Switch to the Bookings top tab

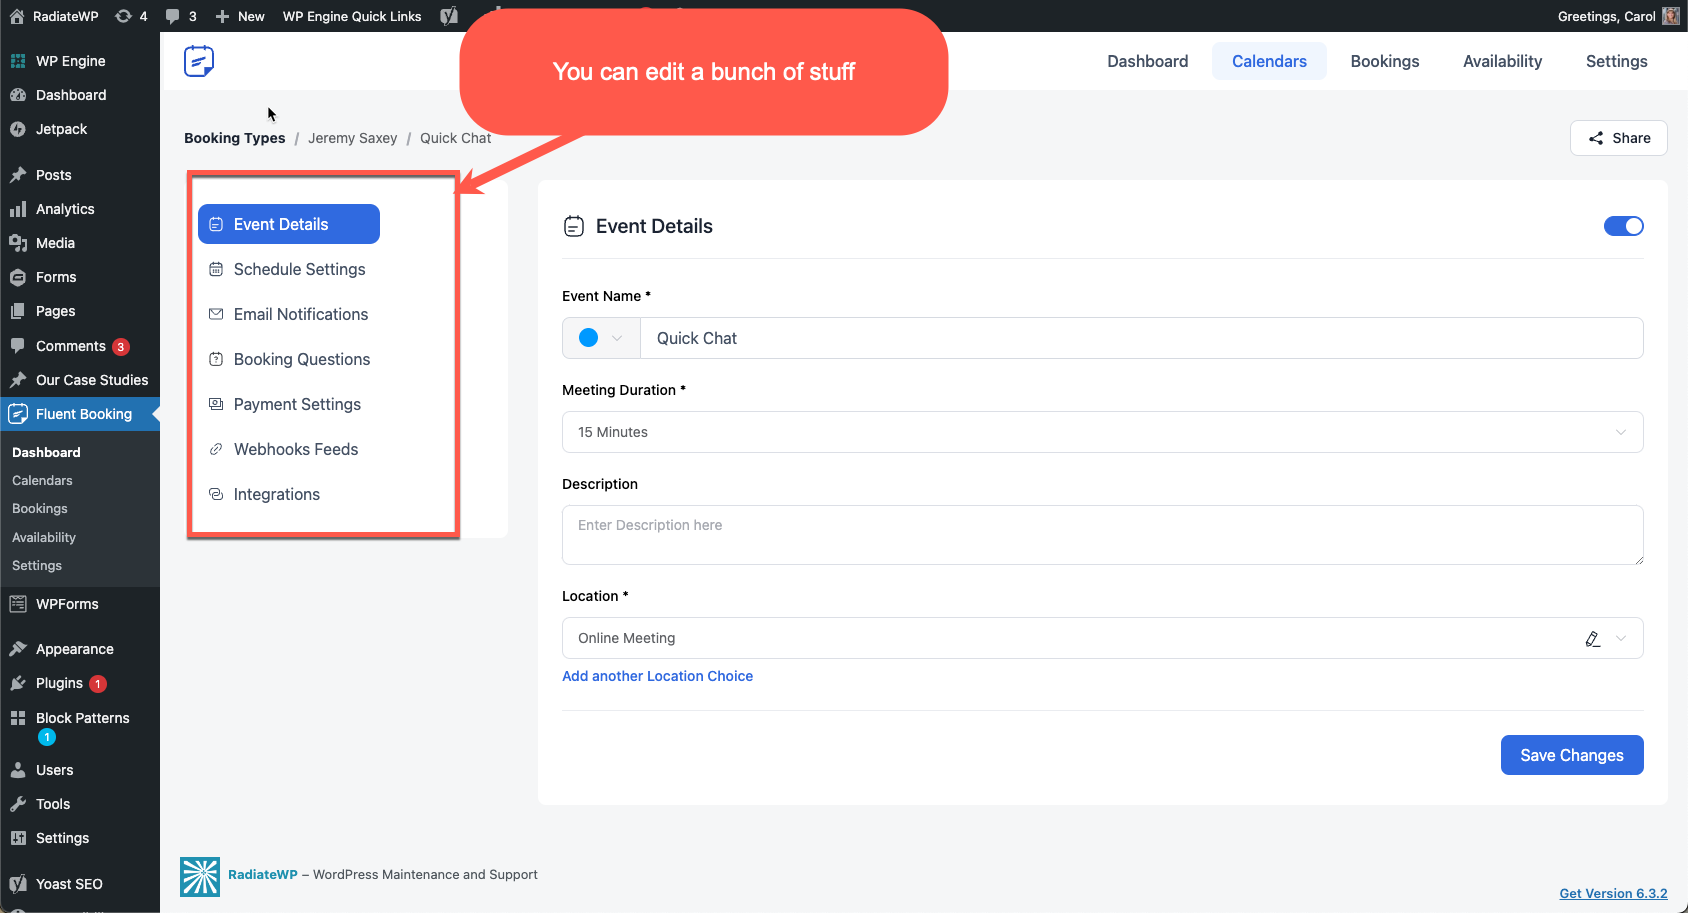(1385, 61)
